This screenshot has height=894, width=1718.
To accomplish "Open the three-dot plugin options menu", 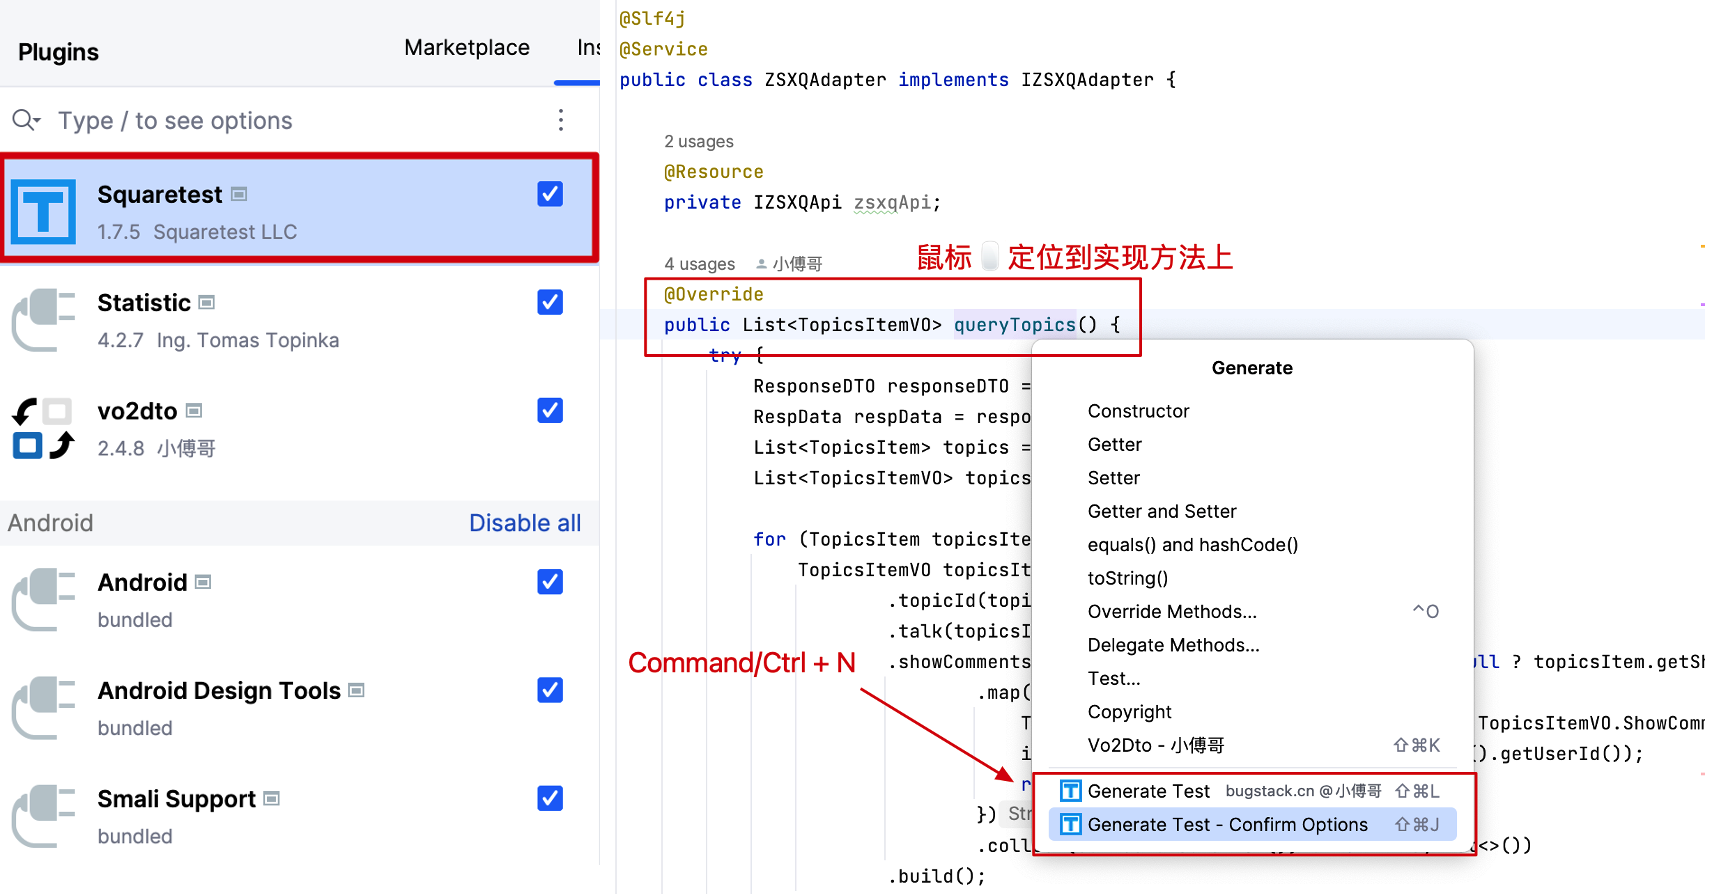I will (561, 120).
